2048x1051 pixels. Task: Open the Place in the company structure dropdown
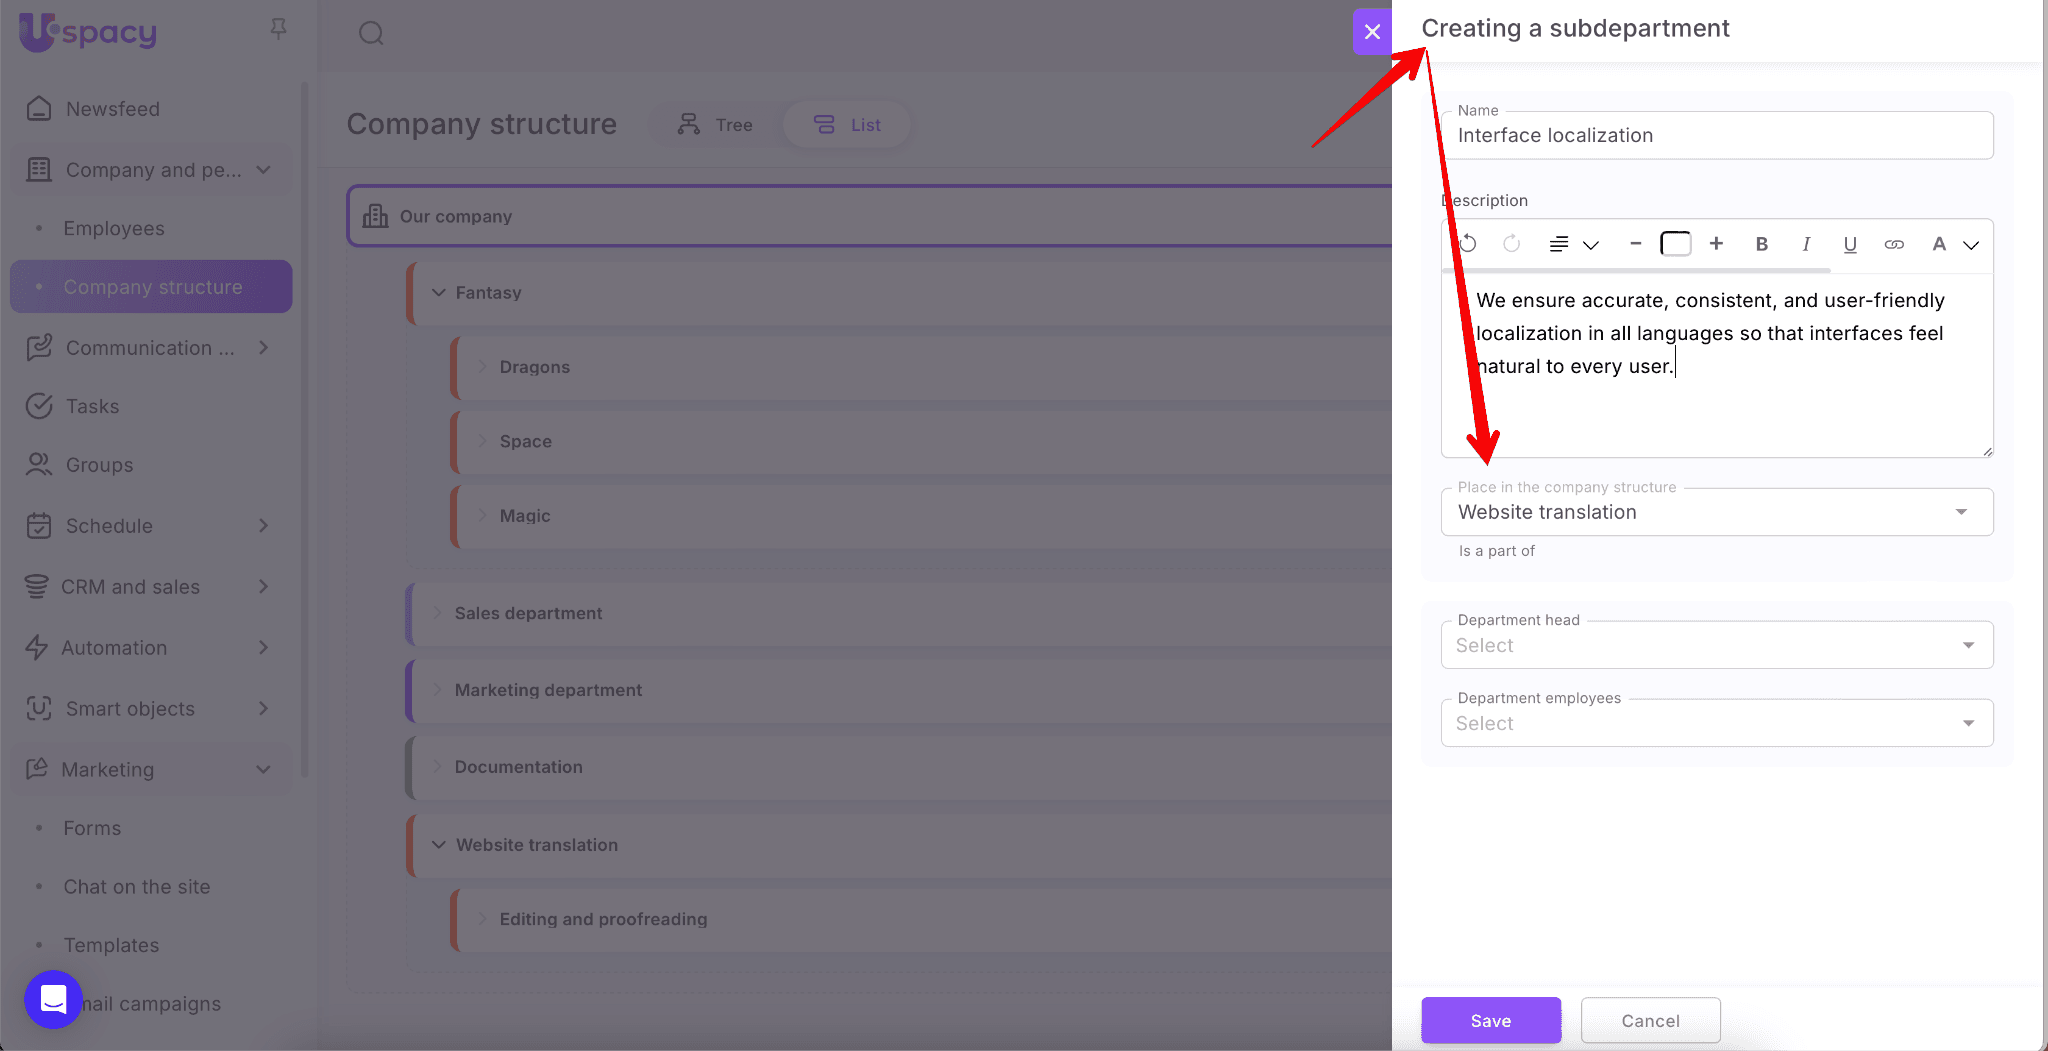(1716, 512)
